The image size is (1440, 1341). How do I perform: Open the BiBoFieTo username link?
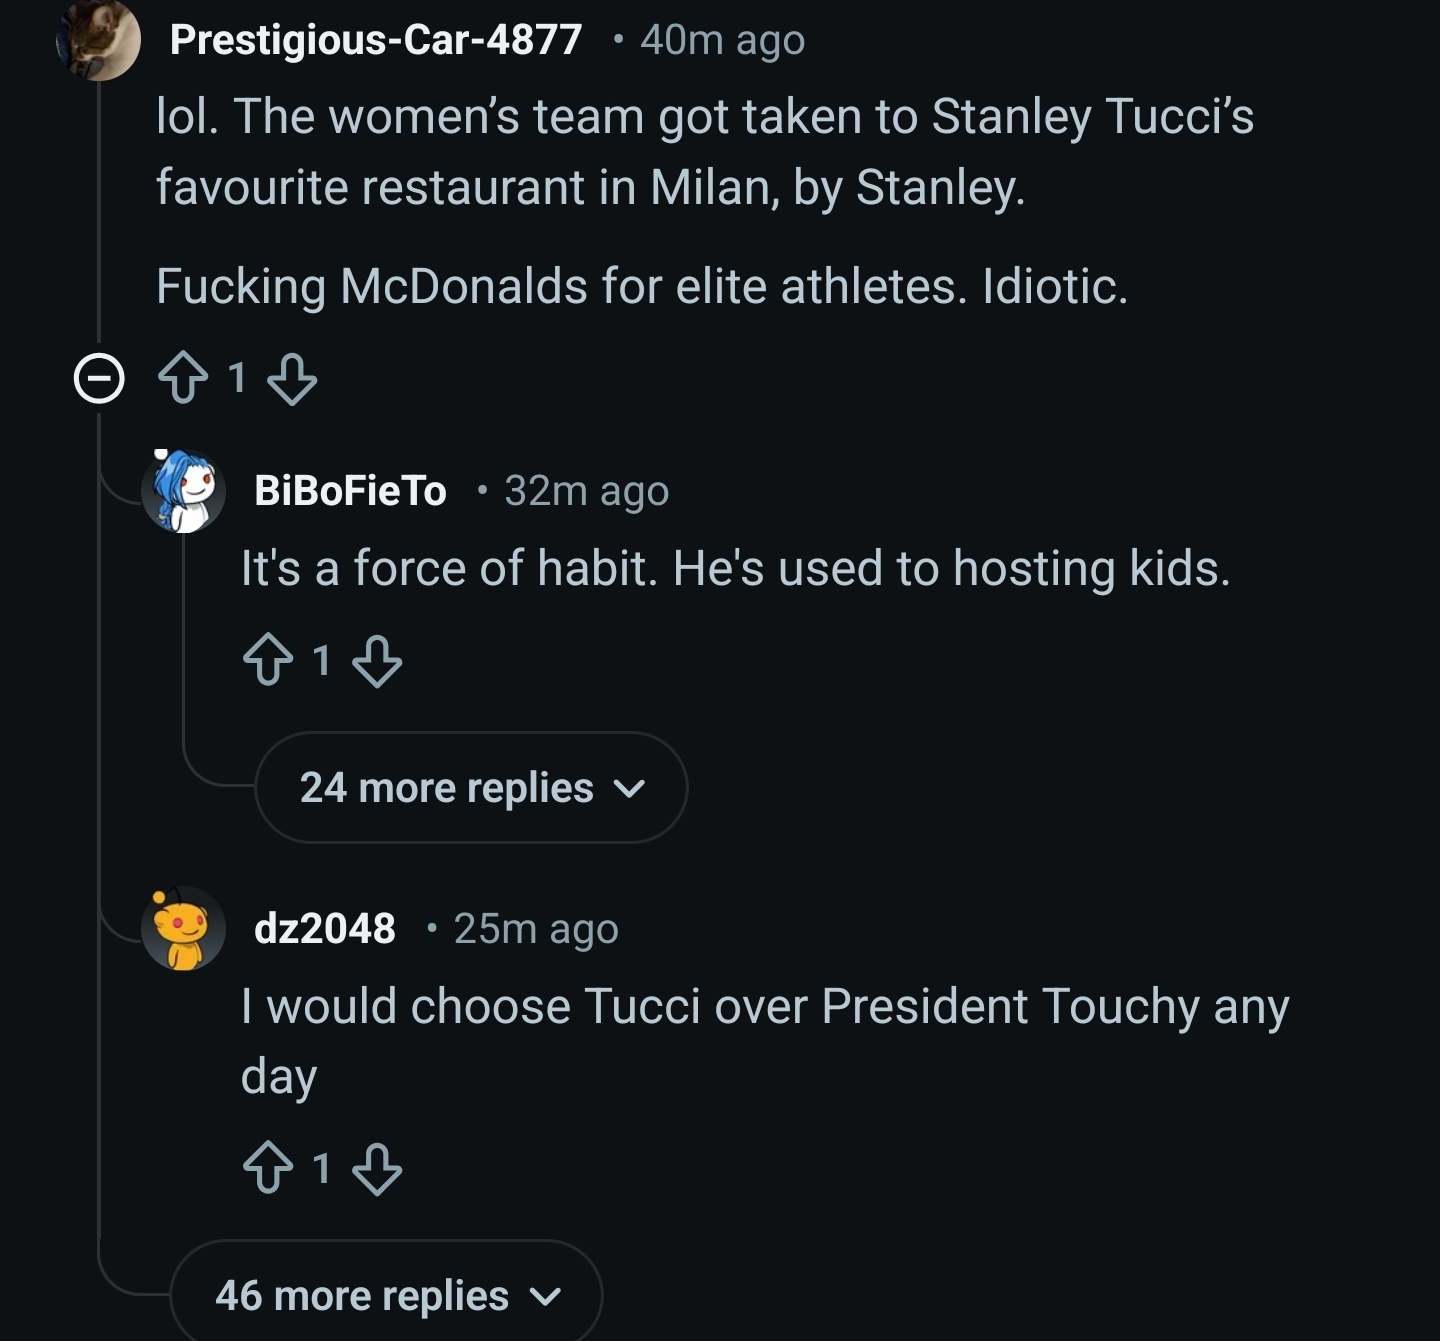350,490
